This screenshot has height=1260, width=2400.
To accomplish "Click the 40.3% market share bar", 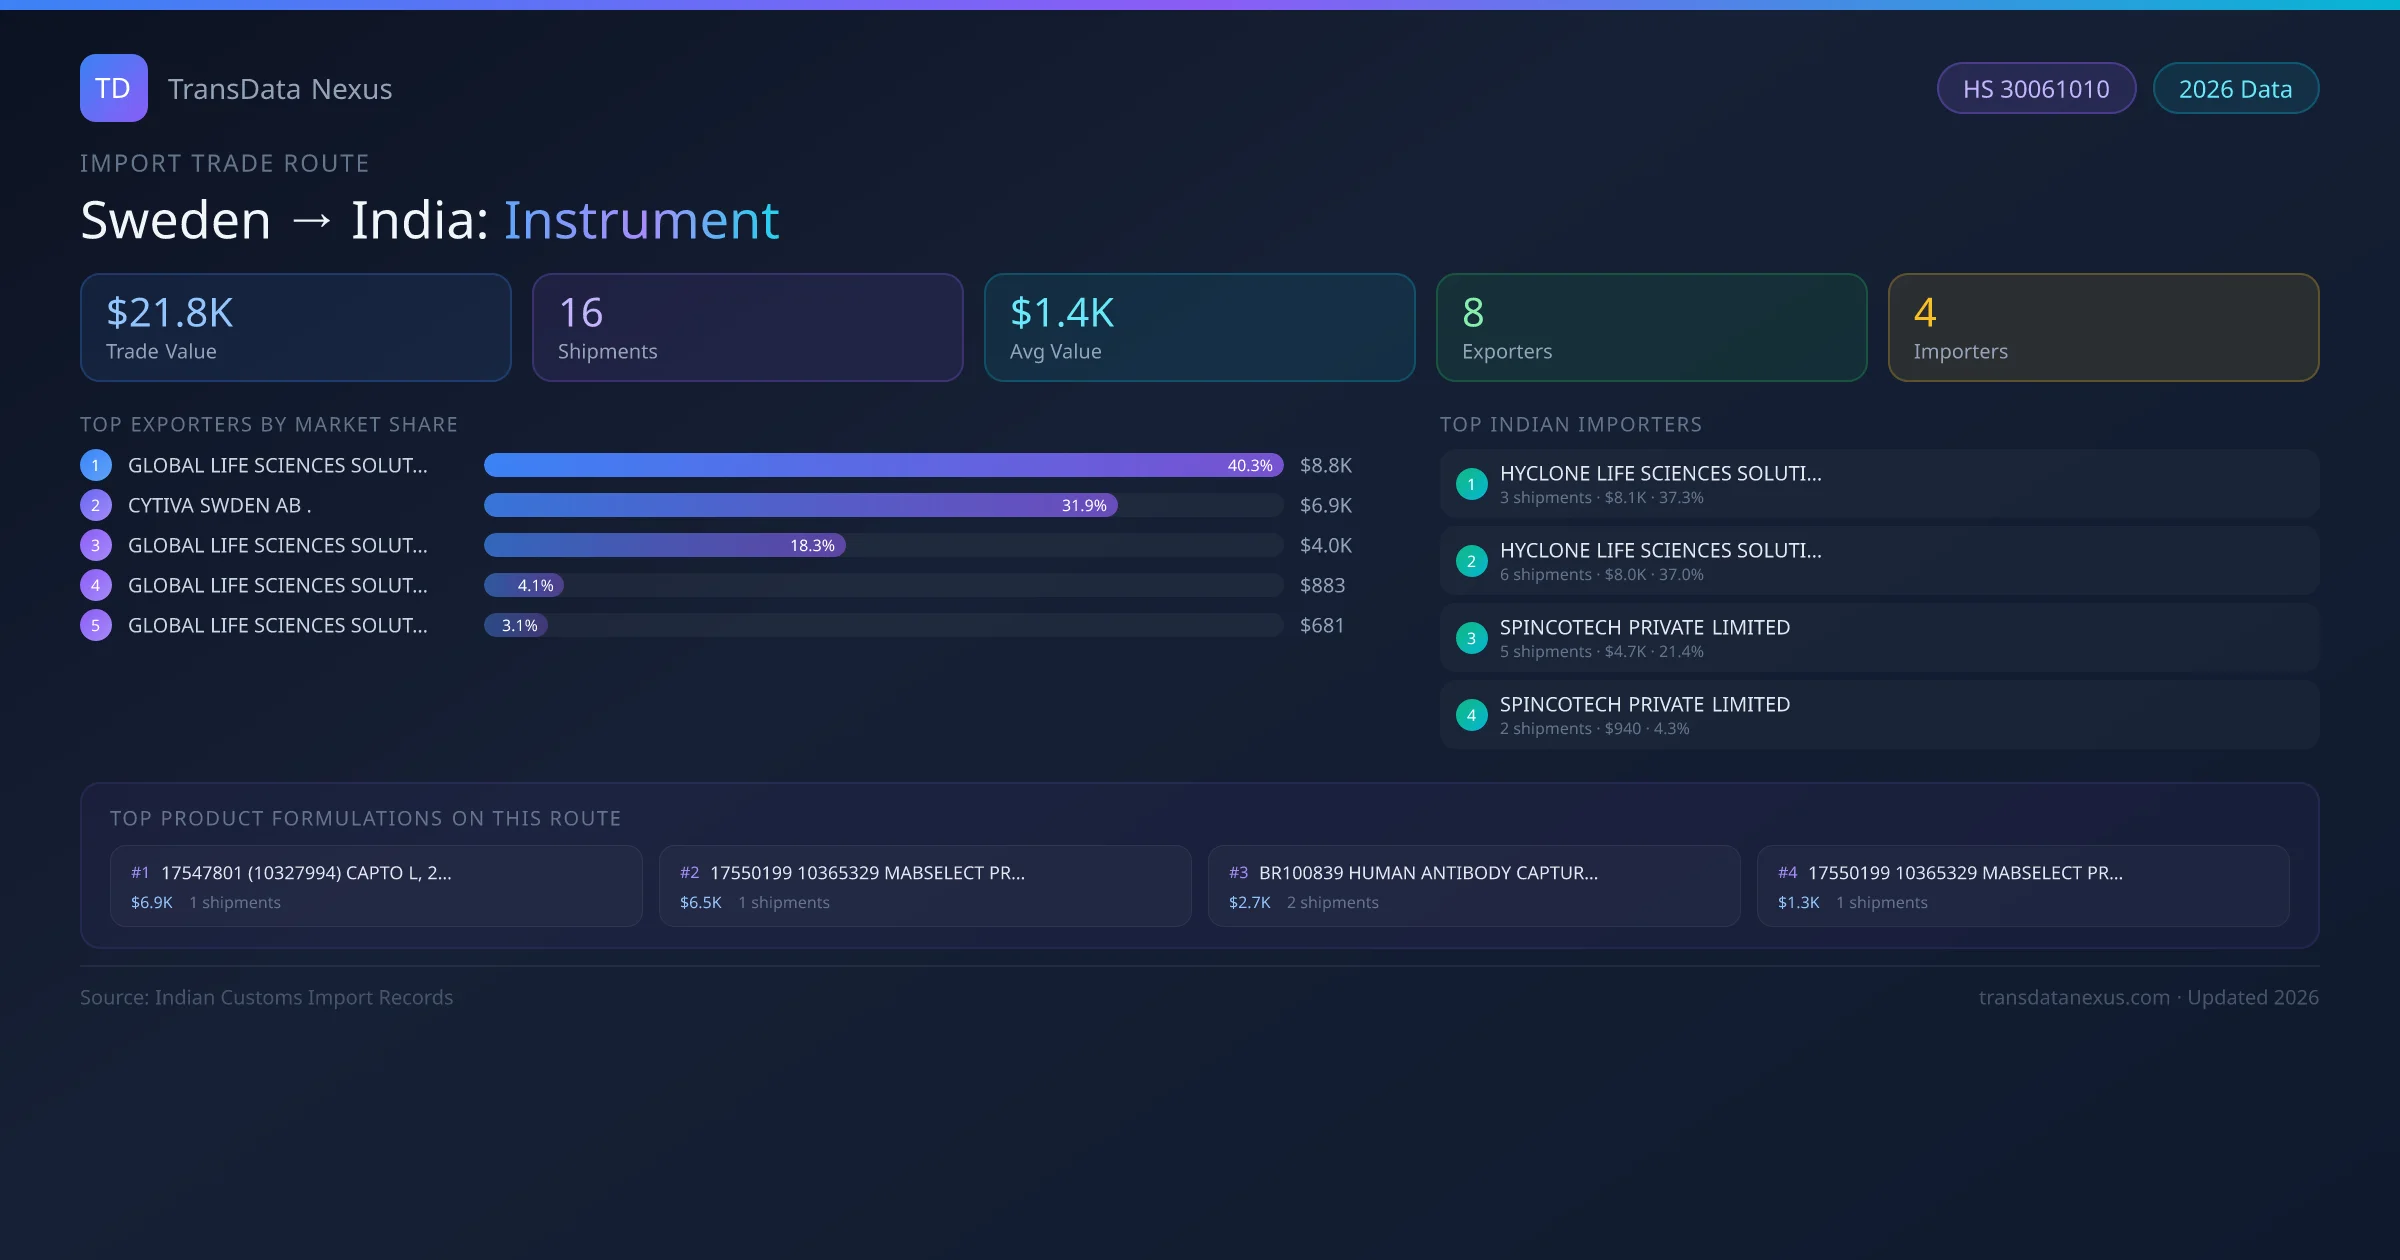I will [882, 465].
